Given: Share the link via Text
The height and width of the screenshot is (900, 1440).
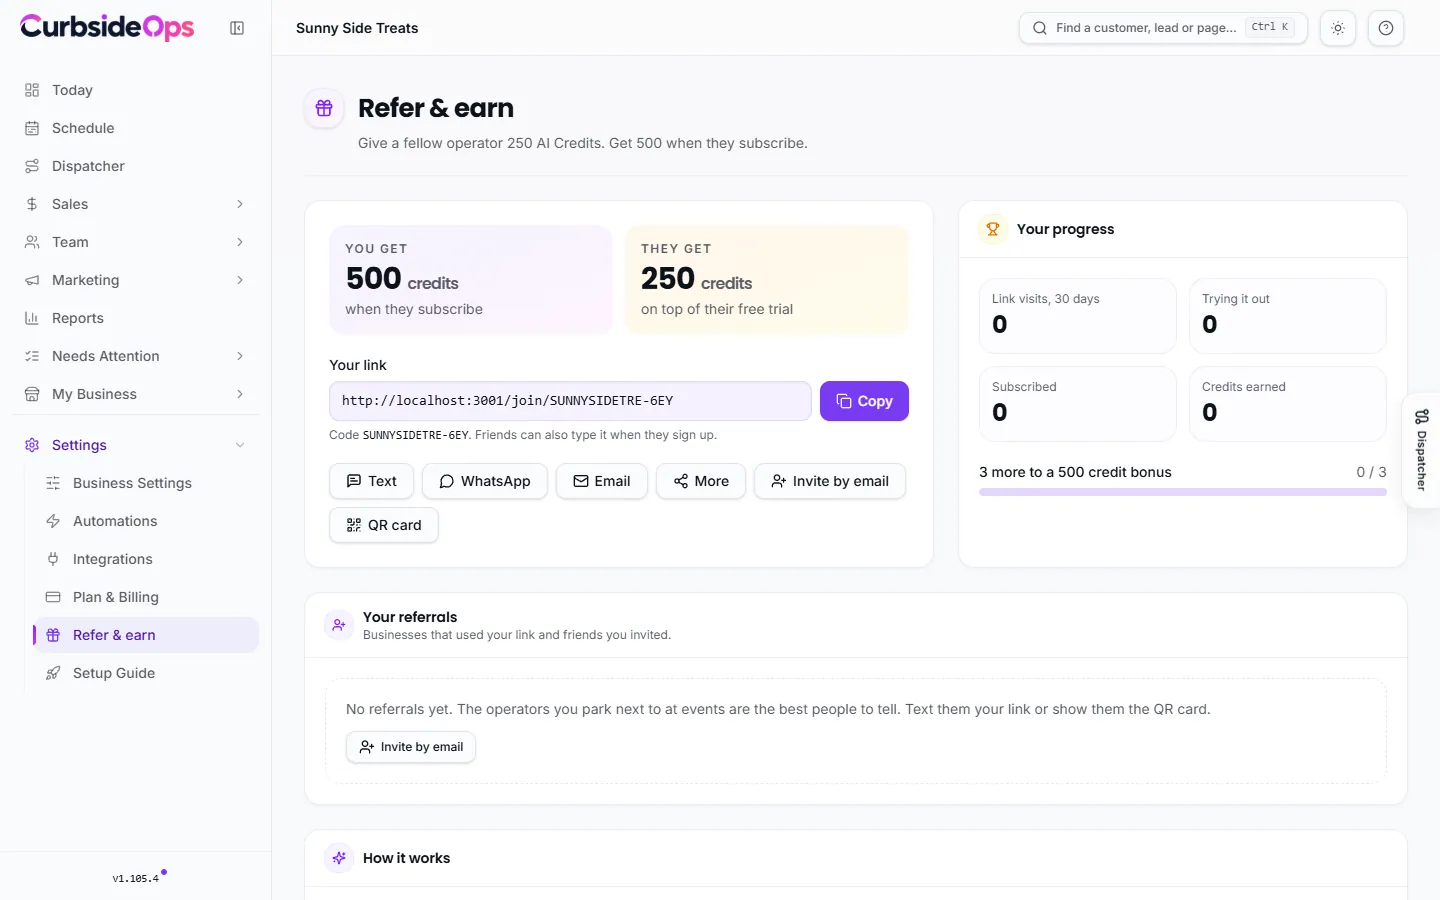Looking at the screenshot, I should click(371, 481).
